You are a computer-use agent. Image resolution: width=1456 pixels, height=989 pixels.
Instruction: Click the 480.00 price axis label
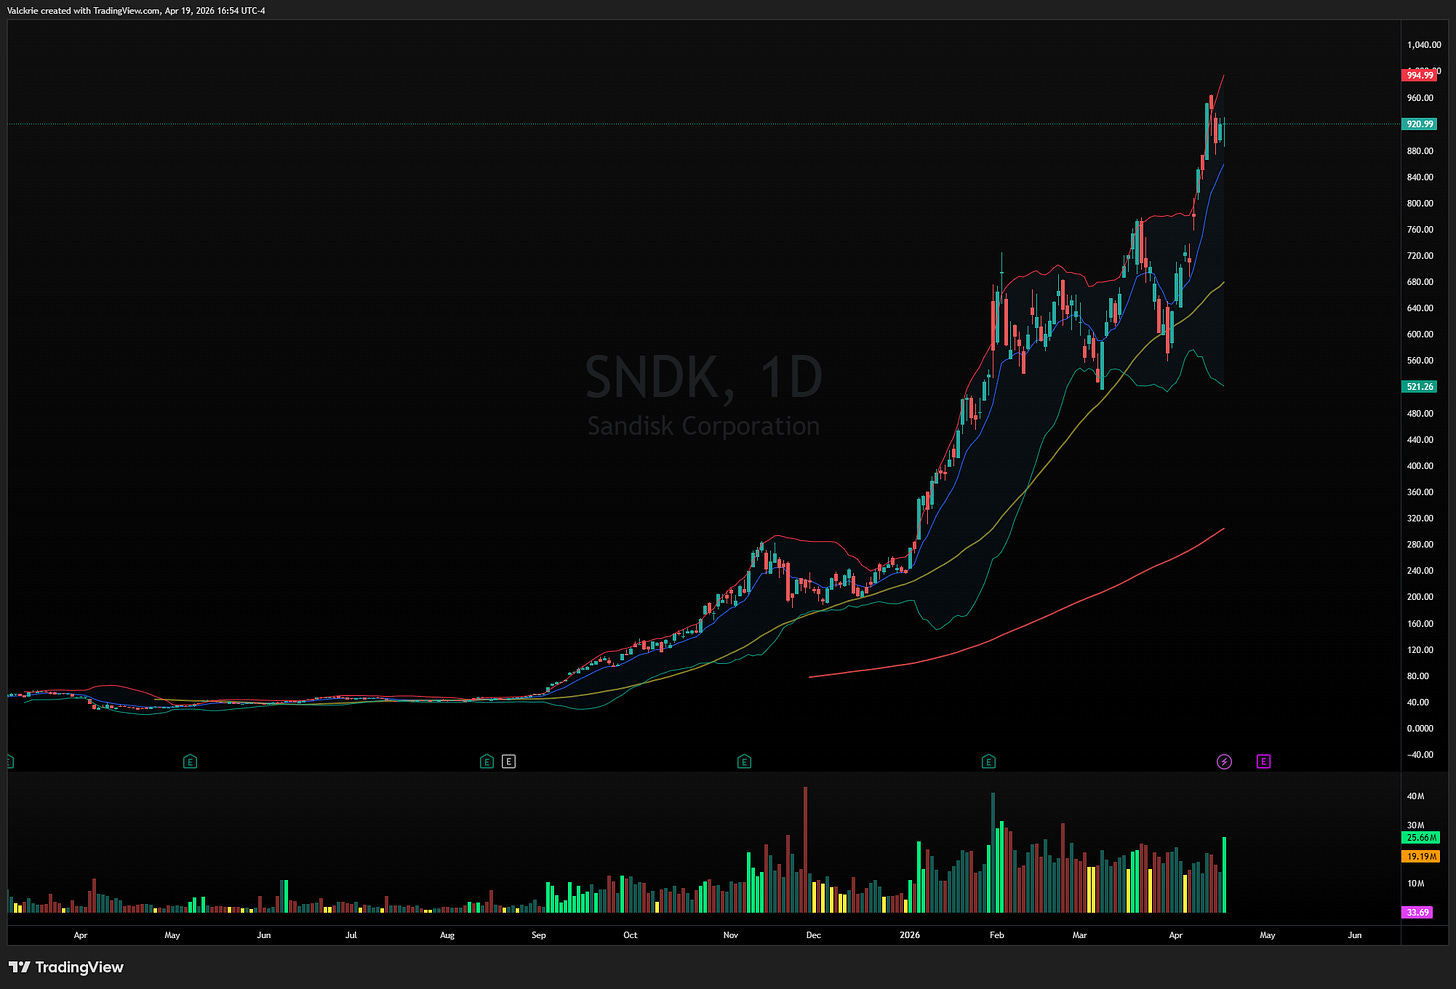(1420, 413)
